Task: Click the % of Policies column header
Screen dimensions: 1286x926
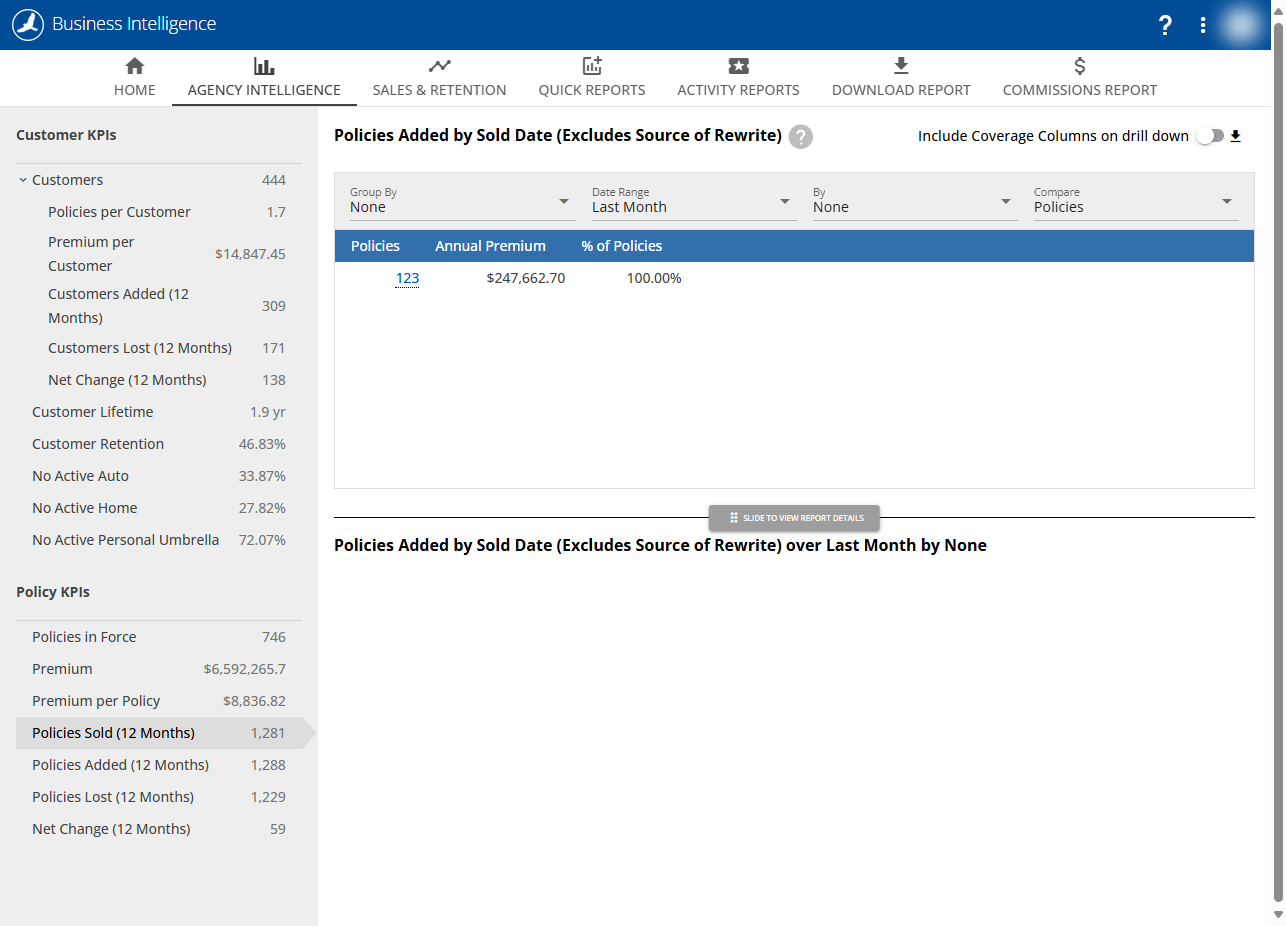Action: point(622,246)
